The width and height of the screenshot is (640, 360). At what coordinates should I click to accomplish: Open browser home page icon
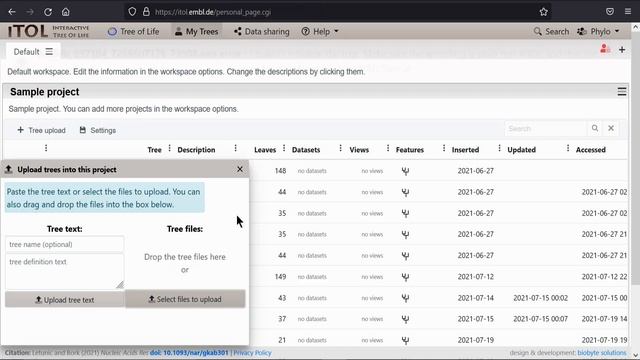tap(66, 12)
